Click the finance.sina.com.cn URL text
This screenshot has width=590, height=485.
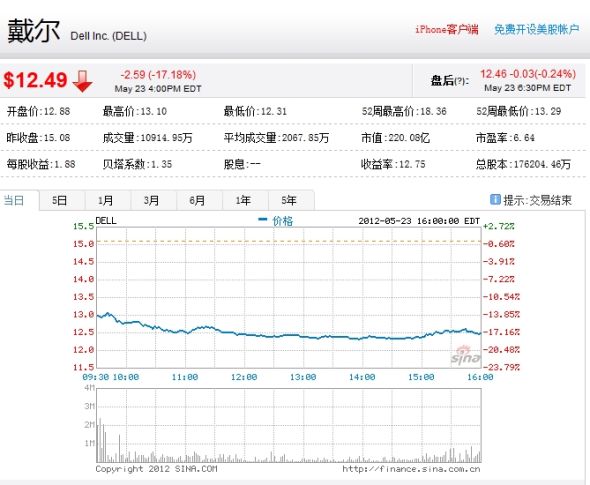coord(411,469)
